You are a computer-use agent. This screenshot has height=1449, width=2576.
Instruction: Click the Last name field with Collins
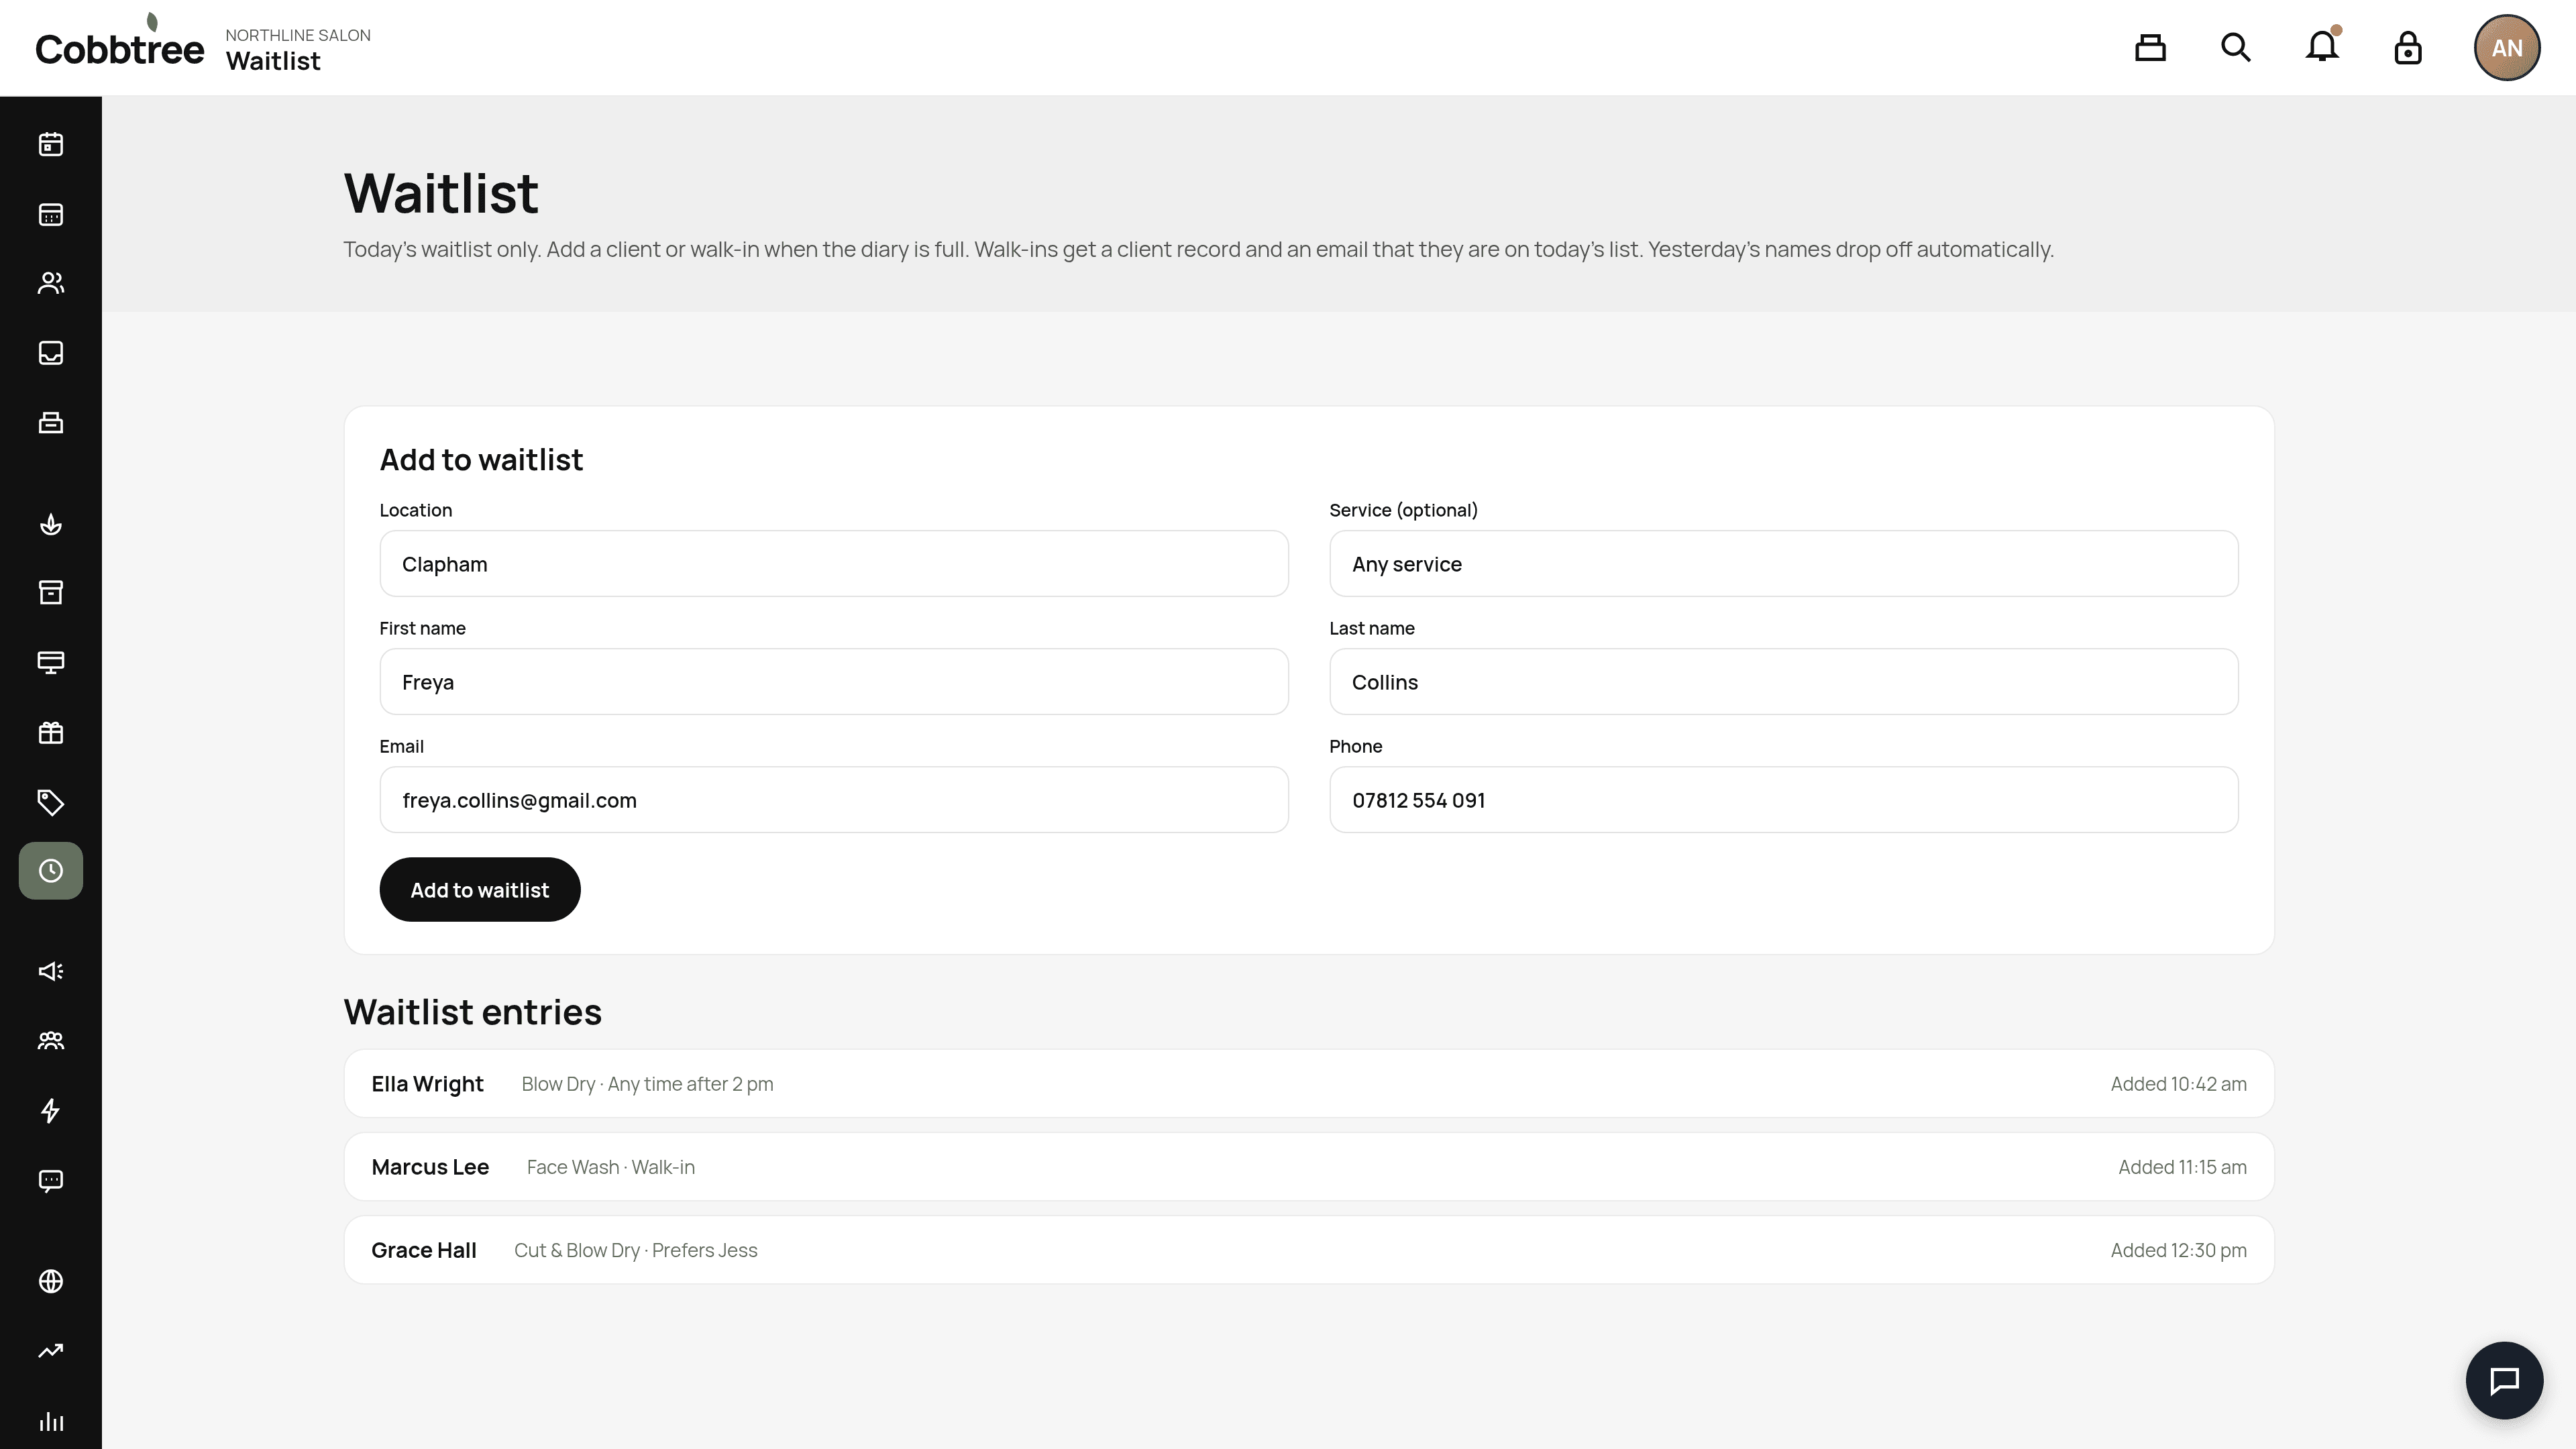click(1783, 682)
